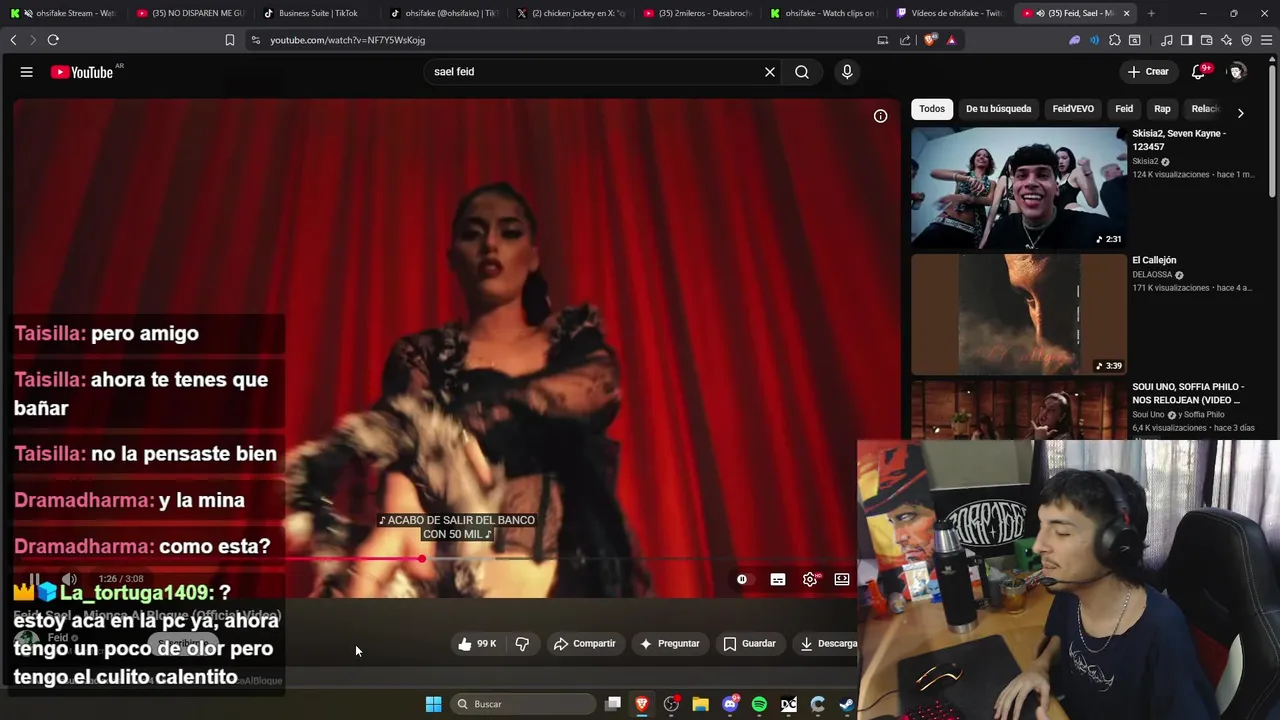The width and height of the screenshot is (1280, 720).
Task: Open Brave Leo AI sparkle icon
Action: [1226, 40]
